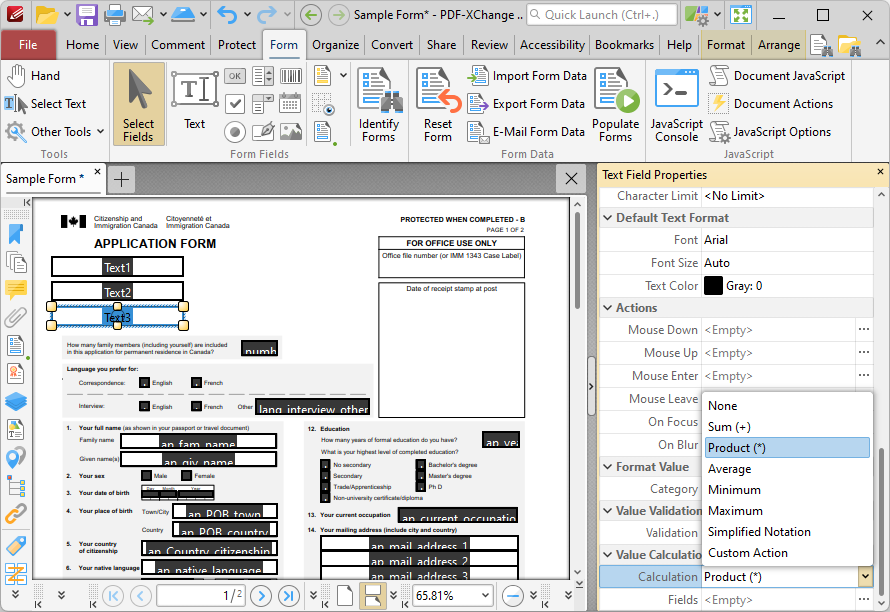Select Simplified Notation option
The image size is (890, 612).
pyautogui.click(x=787, y=532)
